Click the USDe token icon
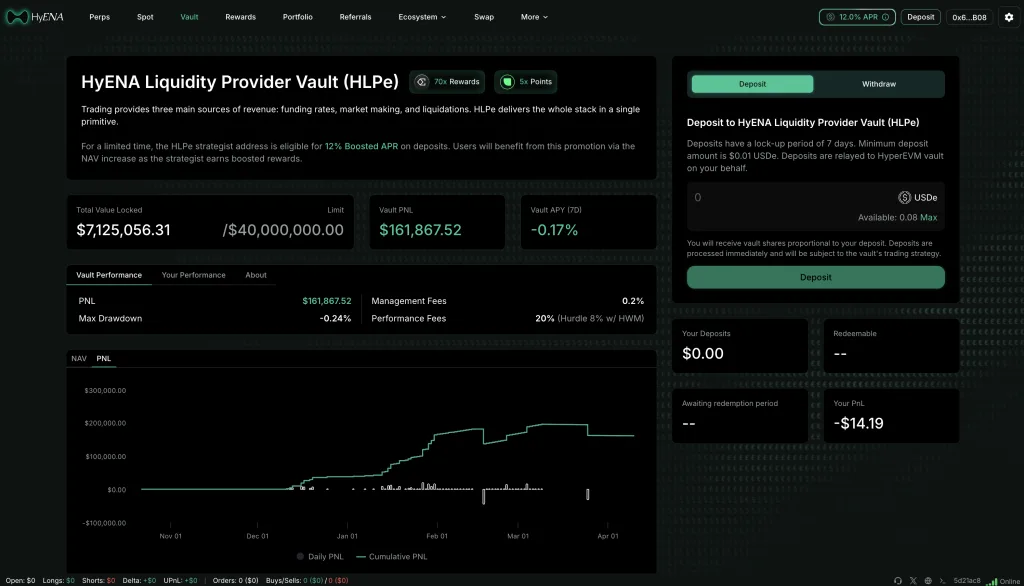This screenshot has height=586, width=1024. pyautogui.click(x=904, y=197)
